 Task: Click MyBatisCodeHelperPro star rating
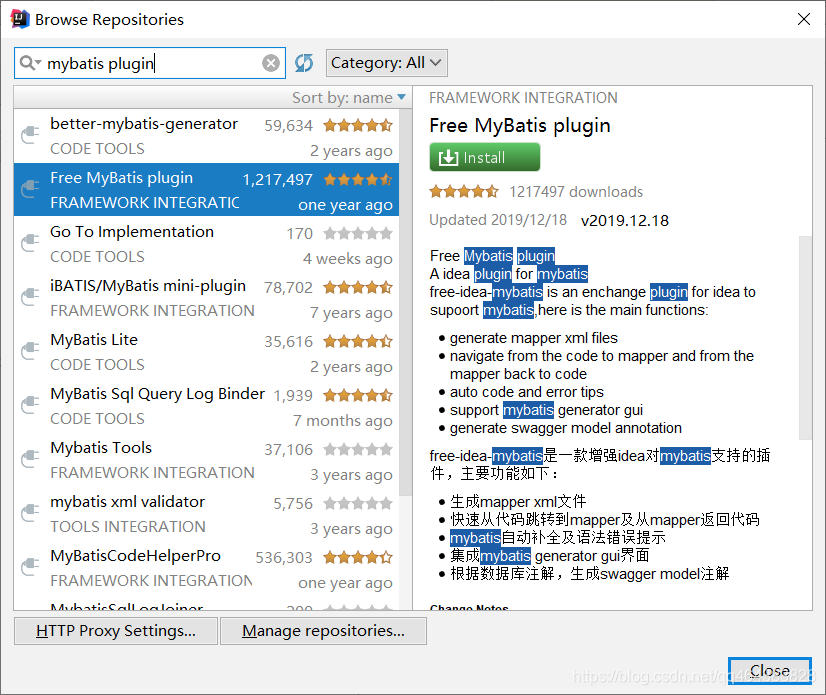pos(358,557)
